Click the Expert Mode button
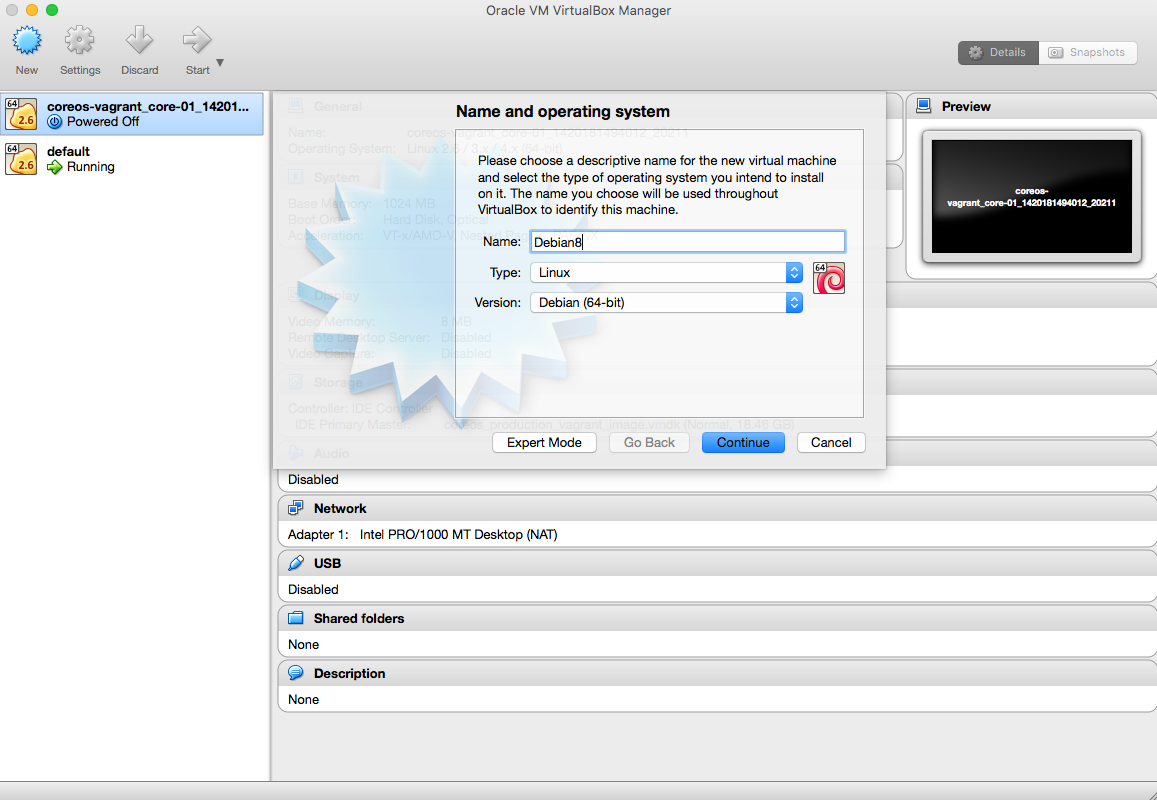 point(544,442)
